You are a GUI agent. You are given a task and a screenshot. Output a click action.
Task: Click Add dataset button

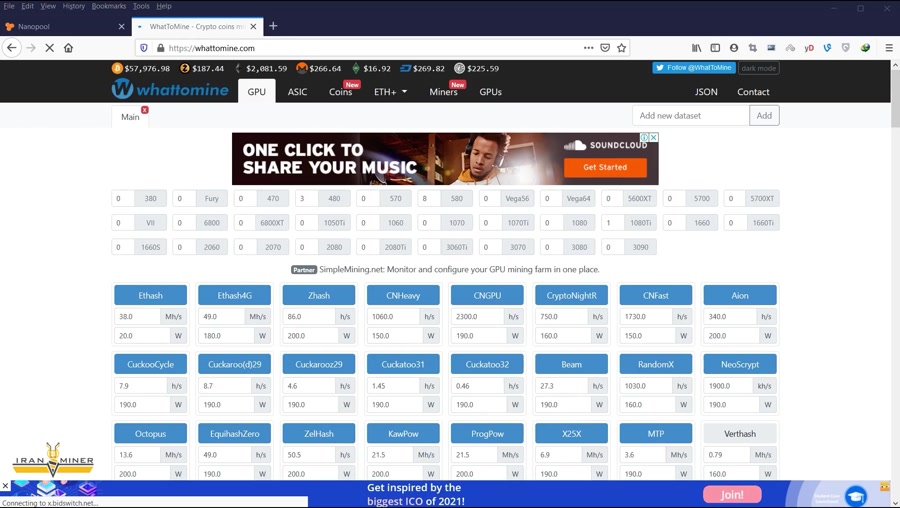(x=764, y=115)
